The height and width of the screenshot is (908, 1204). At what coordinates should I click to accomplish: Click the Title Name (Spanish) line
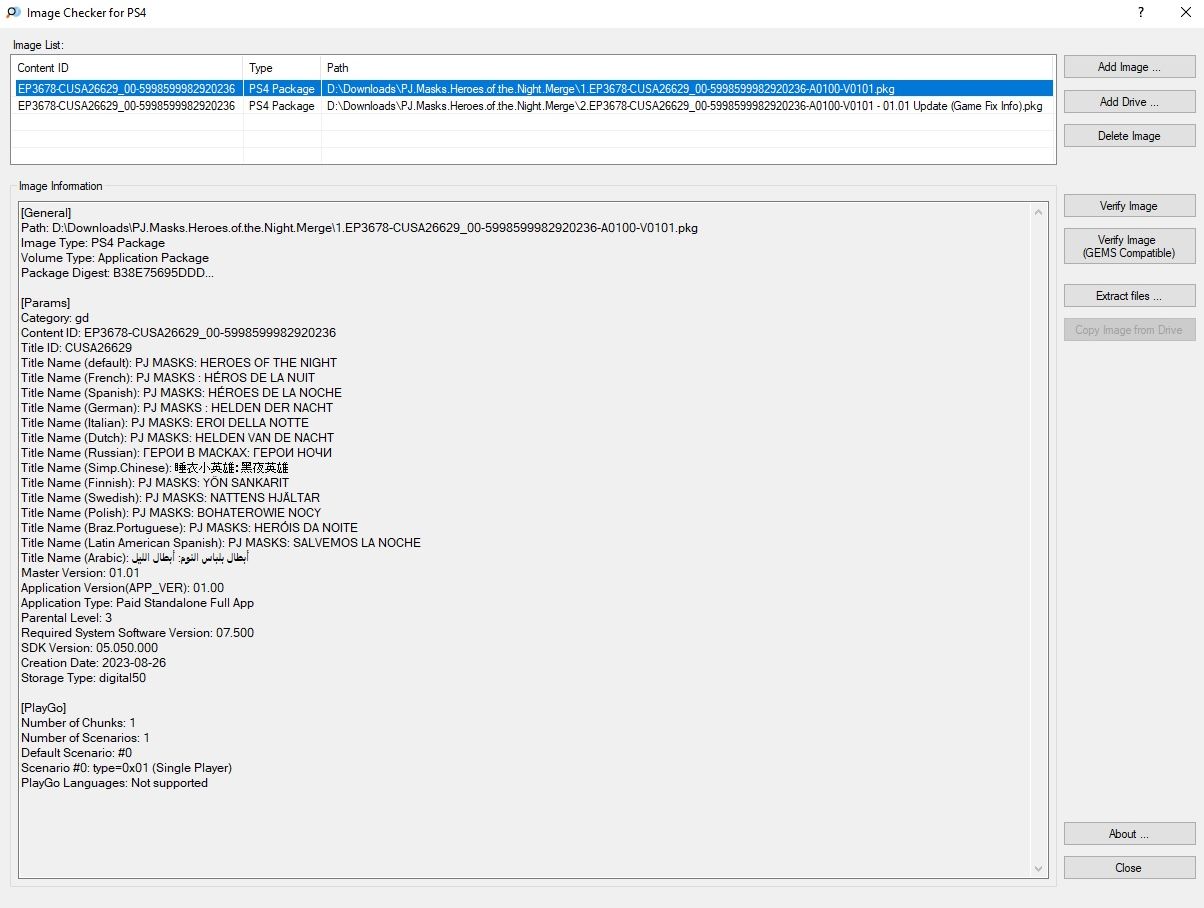(181, 393)
